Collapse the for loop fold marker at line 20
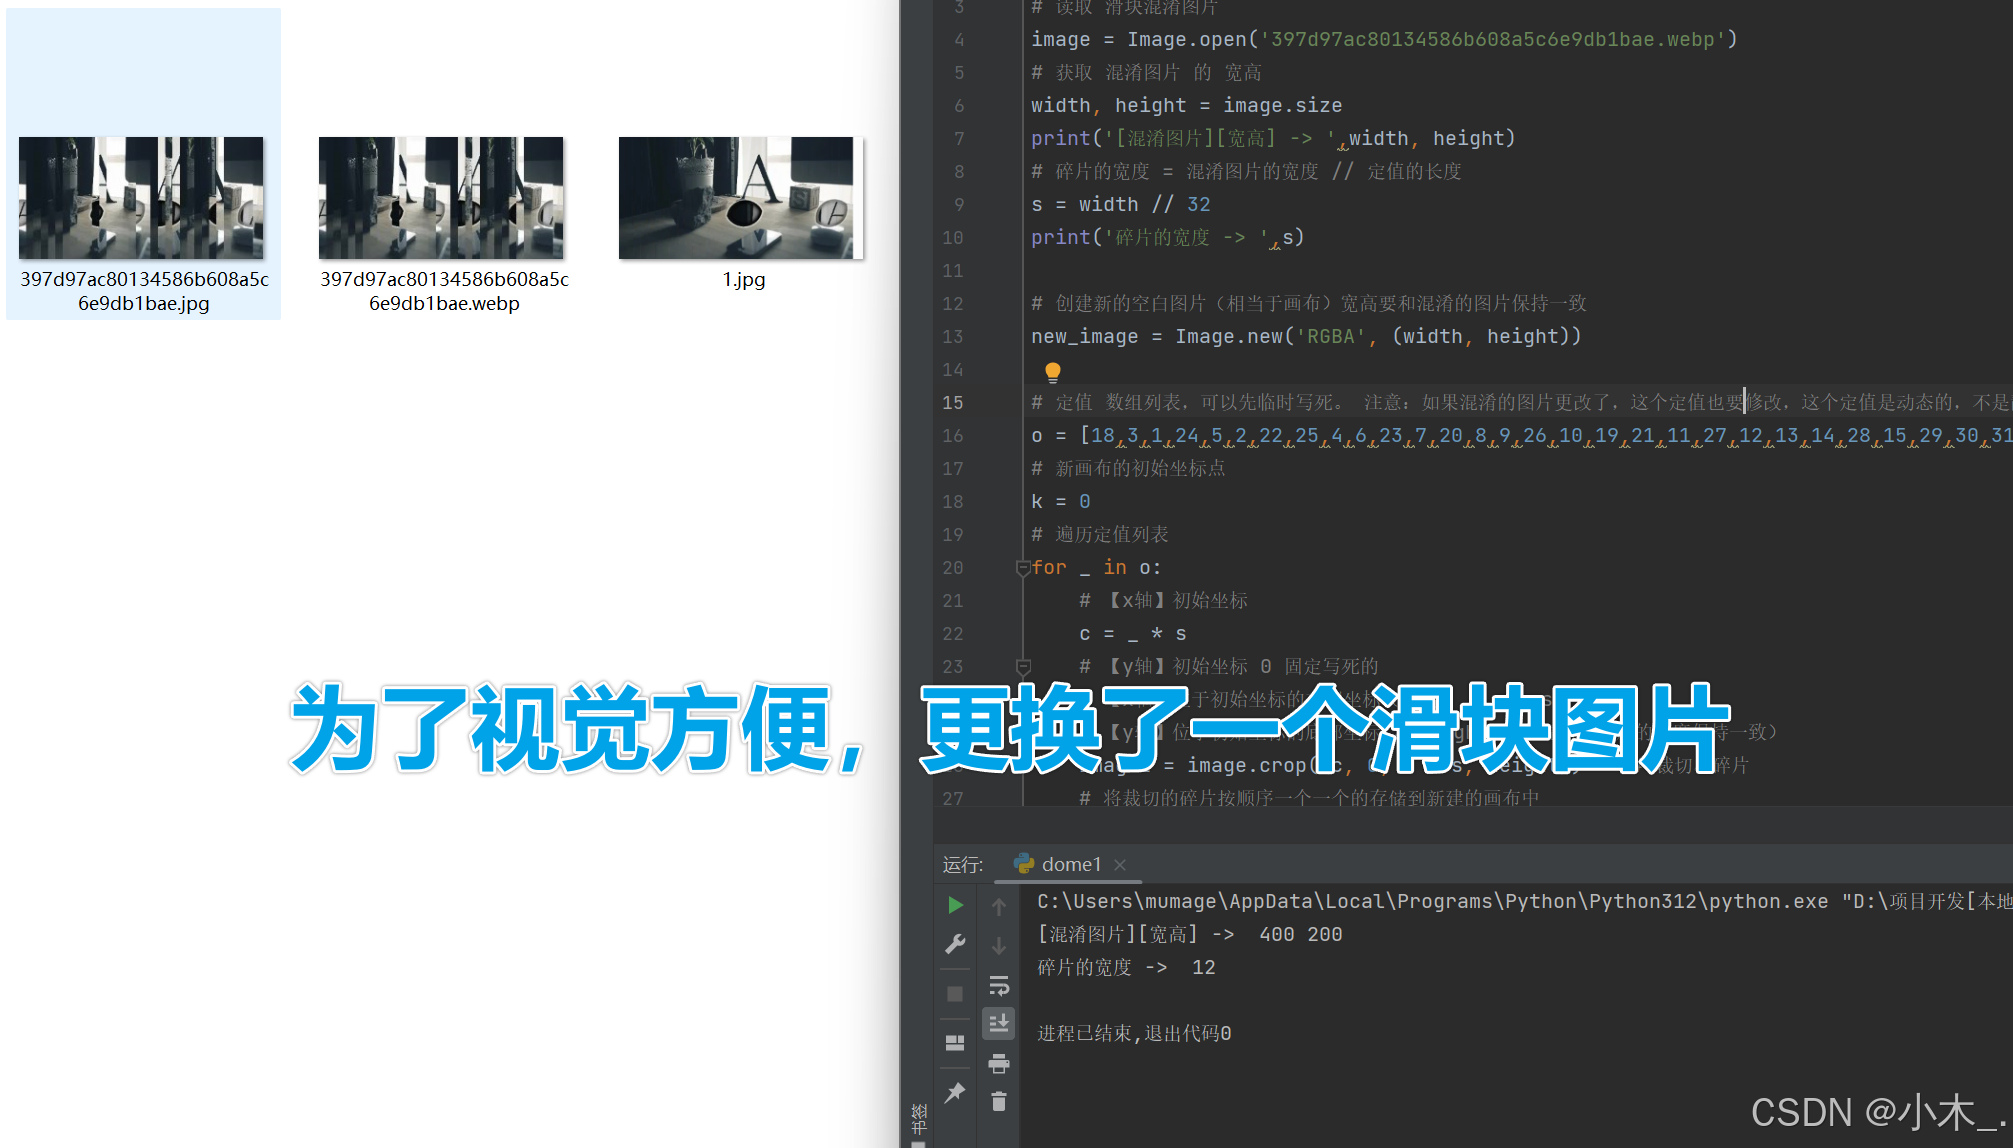The height and width of the screenshot is (1148, 2013). pos(1022,568)
